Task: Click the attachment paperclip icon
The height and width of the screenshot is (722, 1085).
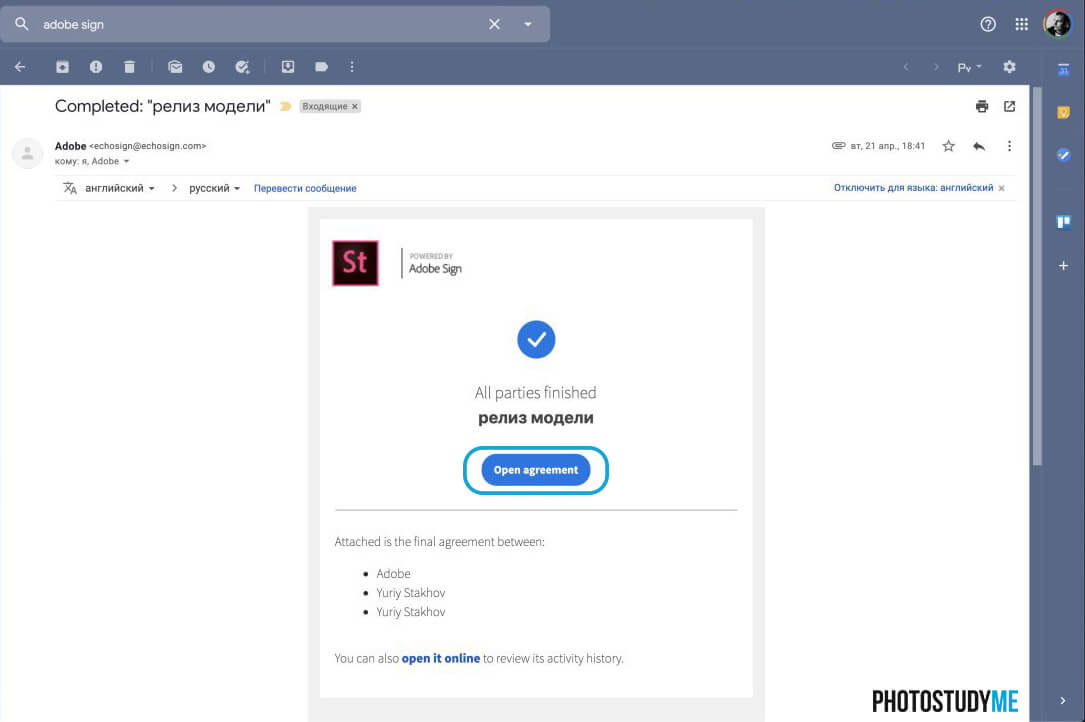Action: (x=838, y=146)
